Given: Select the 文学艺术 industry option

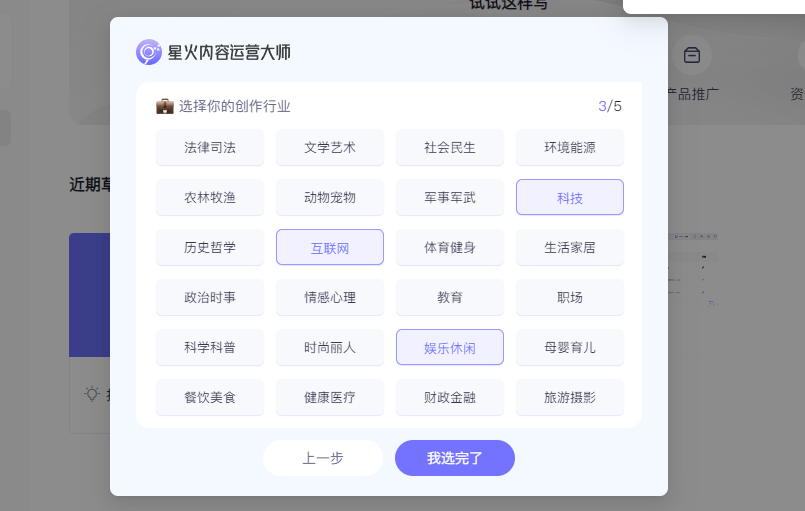Looking at the screenshot, I should pos(330,148).
